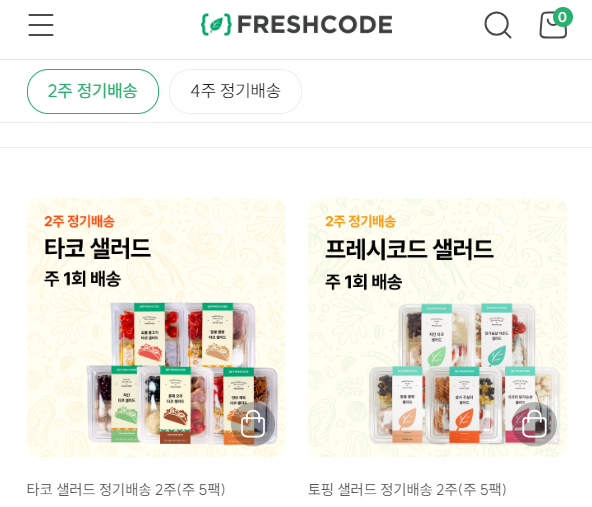The width and height of the screenshot is (592, 507).
Task: Click the FRESHCODE leaf logo
Action: tap(216, 25)
